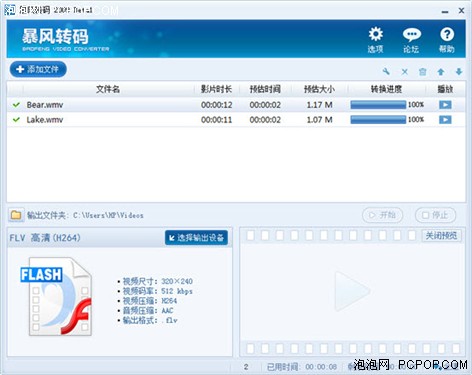Click Lake.wmv estimated size 1.07 M
The image size is (472, 375).
319,119
